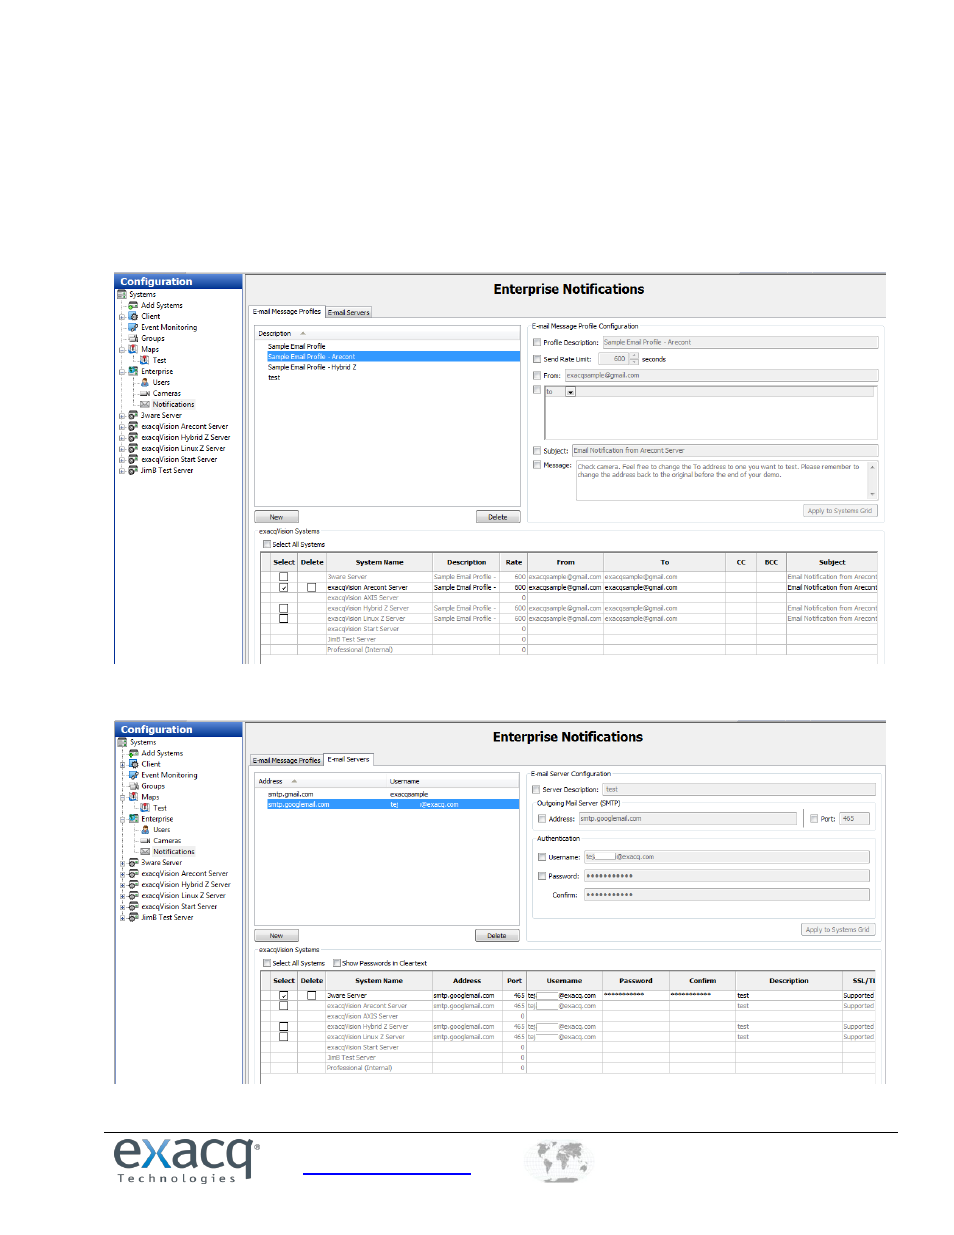Click Users icon in Message Profiles screenshot tree
954x1235 pixels.
(x=145, y=382)
